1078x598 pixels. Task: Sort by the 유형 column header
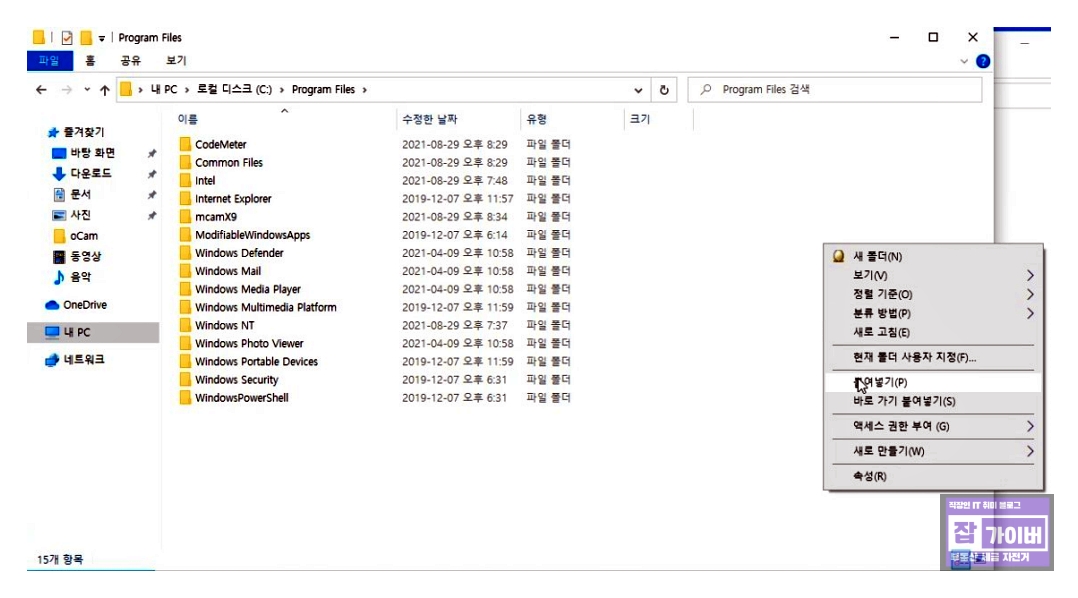[x=536, y=119]
